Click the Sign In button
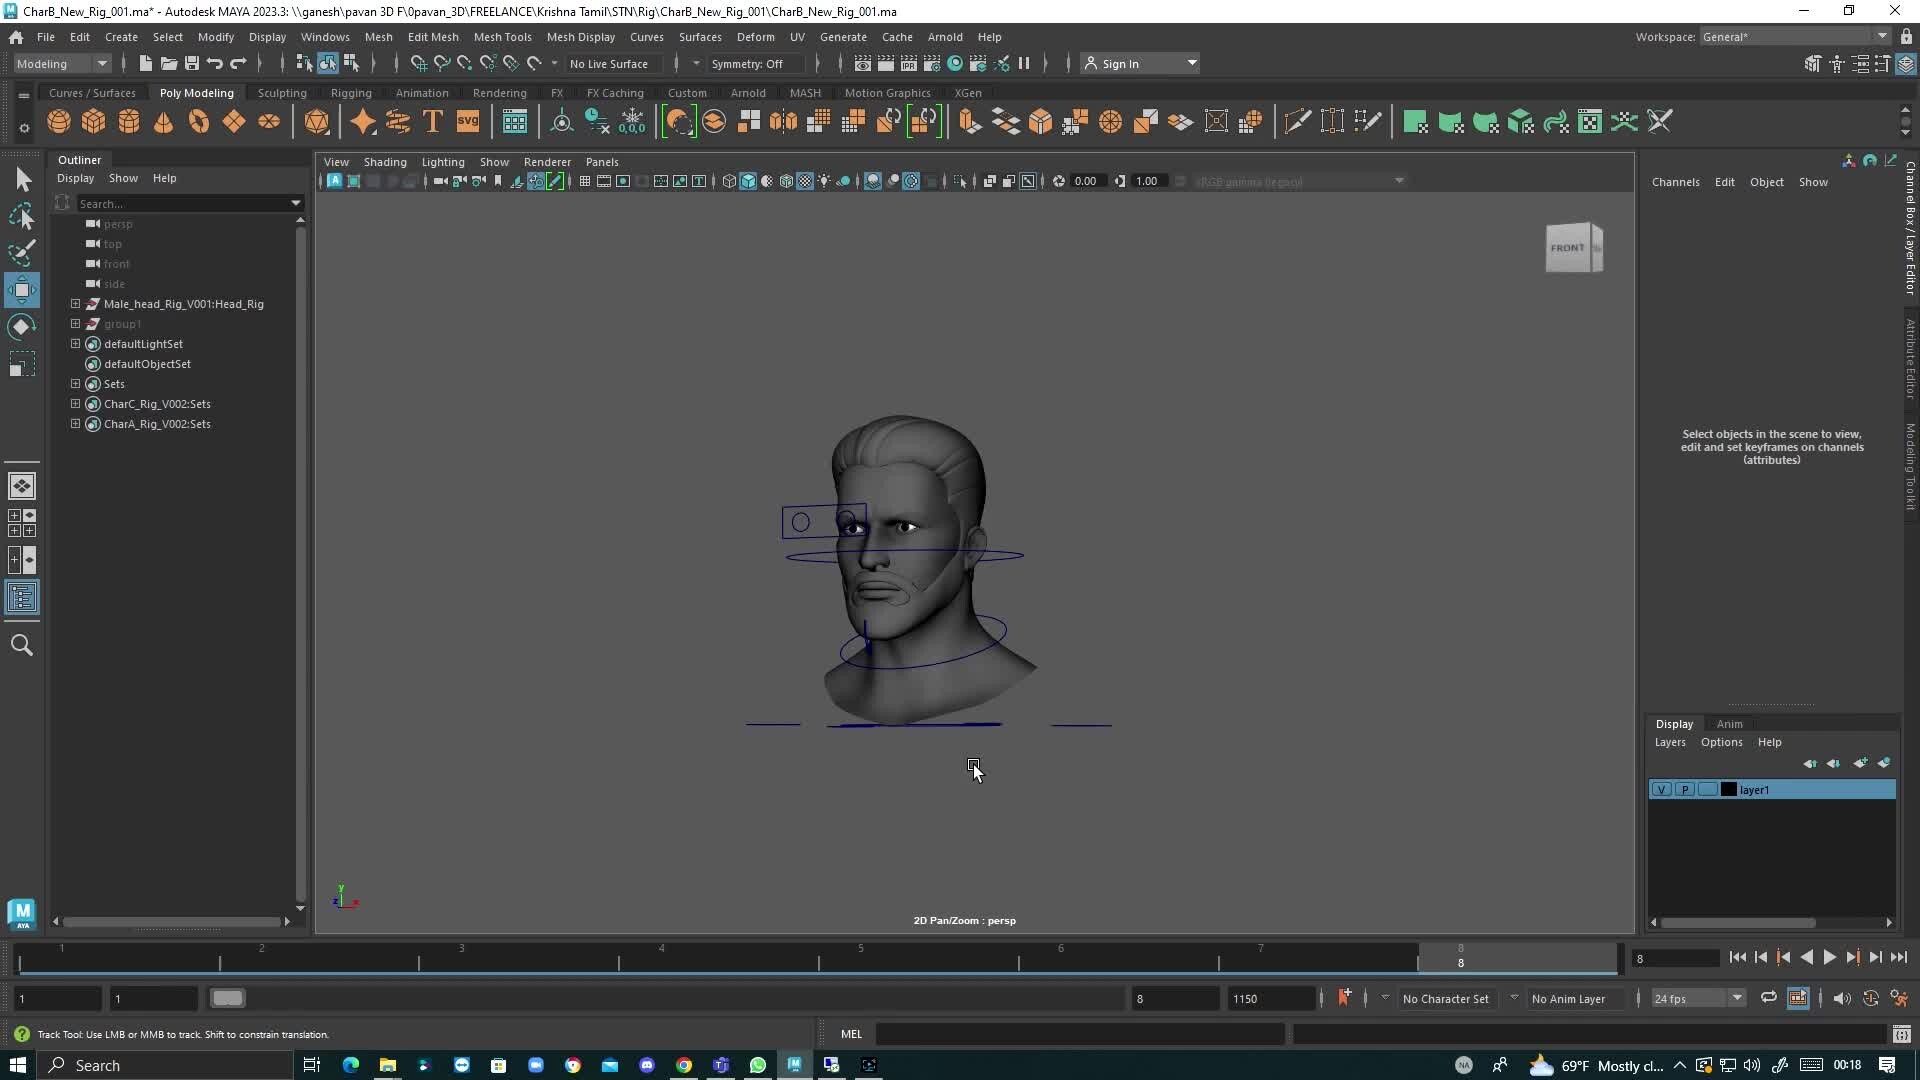This screenshot has height=1080, width=1920. (1122, 62)
